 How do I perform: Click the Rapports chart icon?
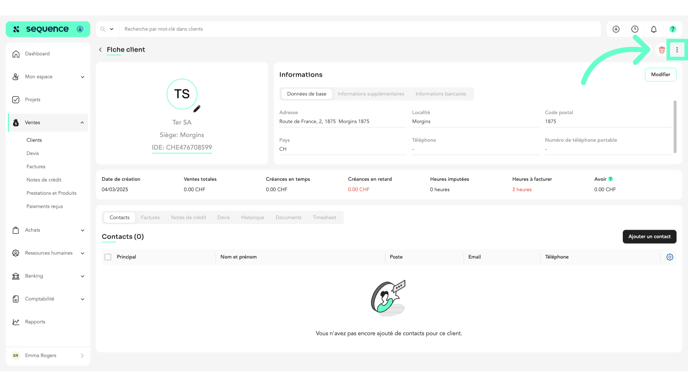[16, 322]
